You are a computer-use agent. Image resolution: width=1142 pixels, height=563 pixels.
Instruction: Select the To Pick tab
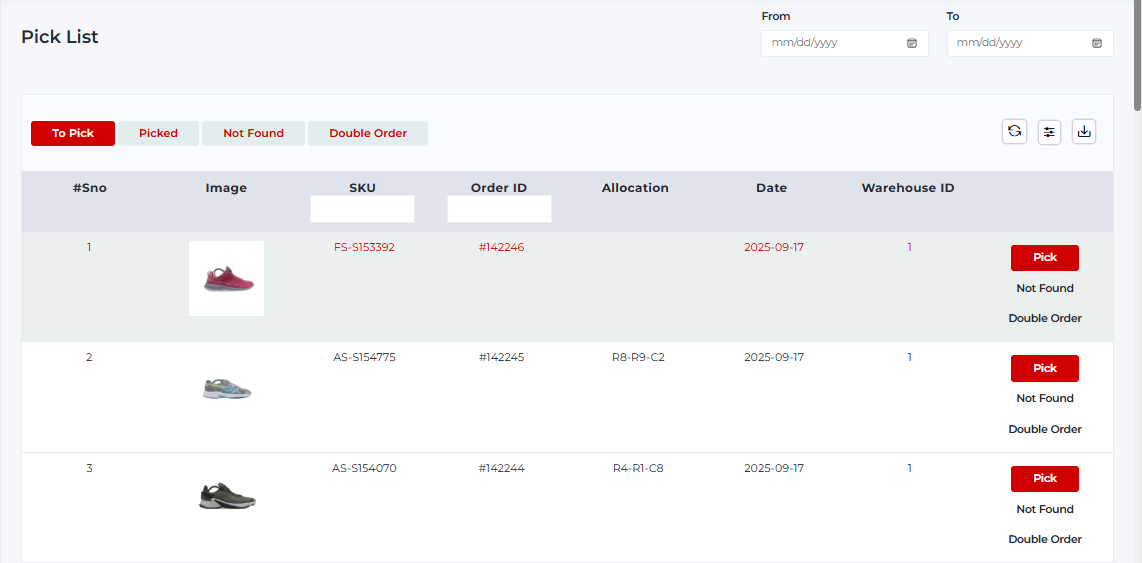(73, 133)
